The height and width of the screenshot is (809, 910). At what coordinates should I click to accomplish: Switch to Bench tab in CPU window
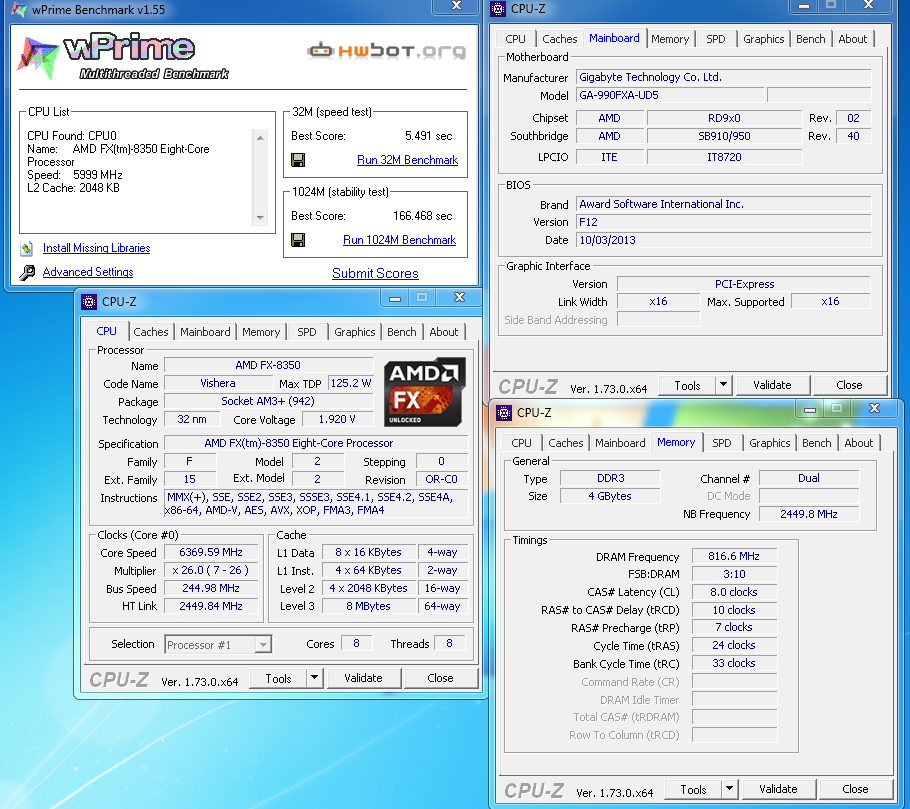(402, 332)
